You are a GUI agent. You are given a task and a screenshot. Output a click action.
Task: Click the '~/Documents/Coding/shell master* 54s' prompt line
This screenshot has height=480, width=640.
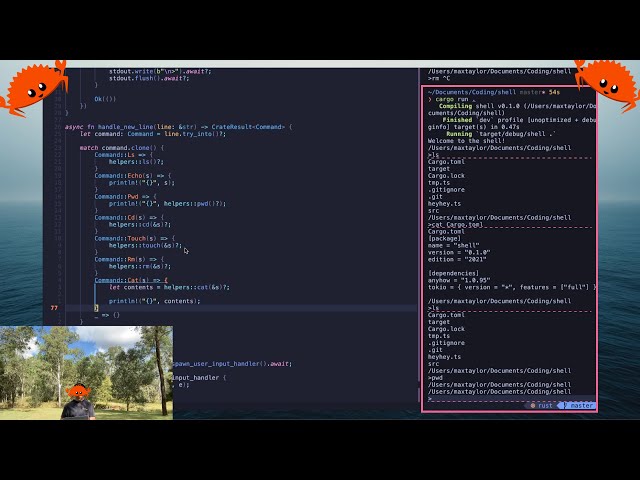494,92
